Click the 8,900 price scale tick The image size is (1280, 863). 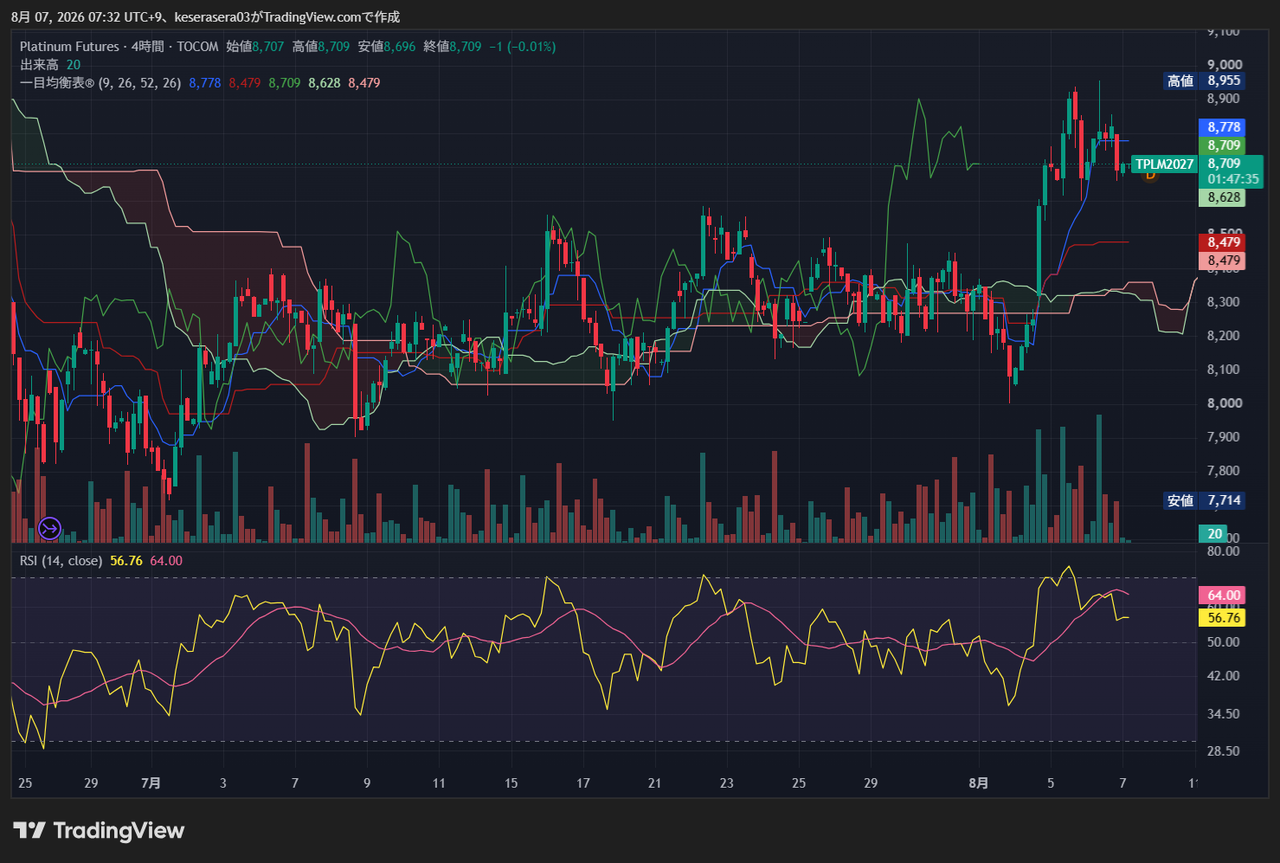(x=1224, y=99)
